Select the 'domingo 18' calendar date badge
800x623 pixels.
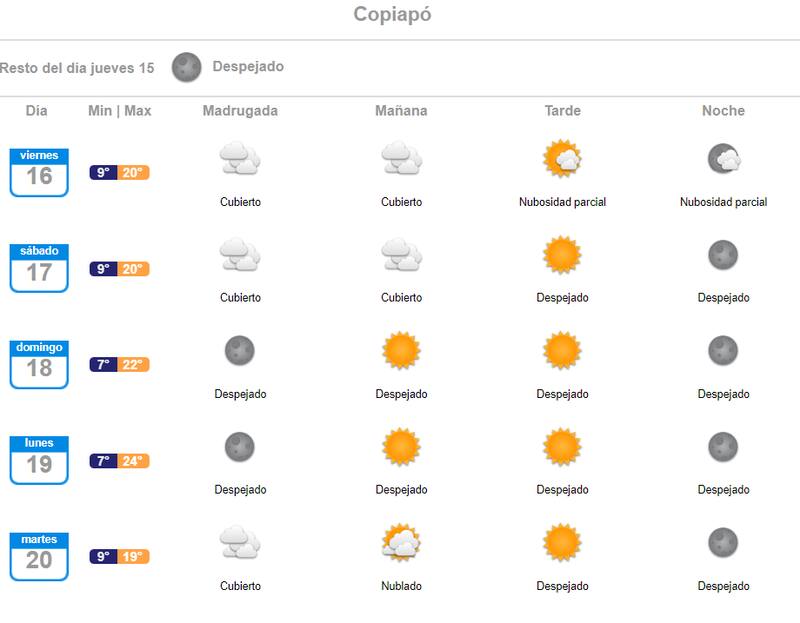[x=39, y=364]
